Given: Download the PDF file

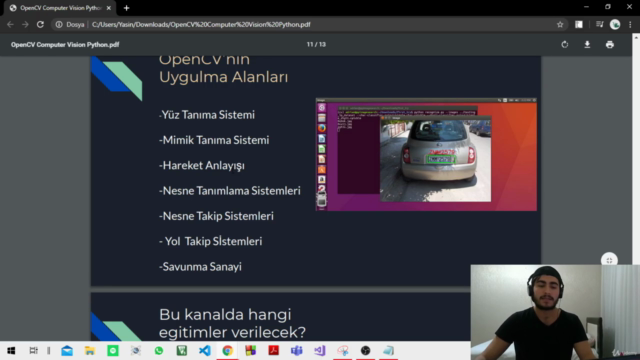Looking at the screenshot, I should 587,44.
